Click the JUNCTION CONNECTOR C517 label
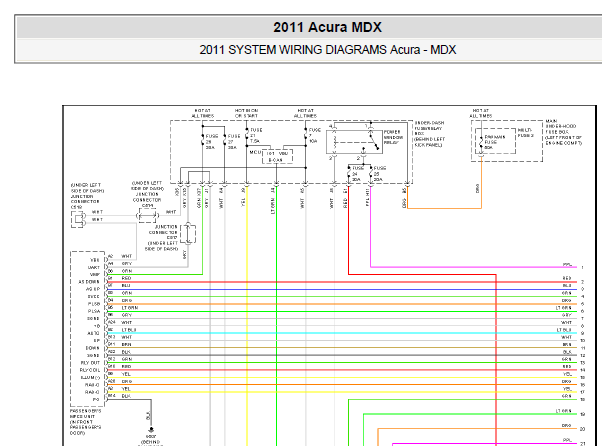The height and width of the screenshot is (446, 602). (163, 238)
